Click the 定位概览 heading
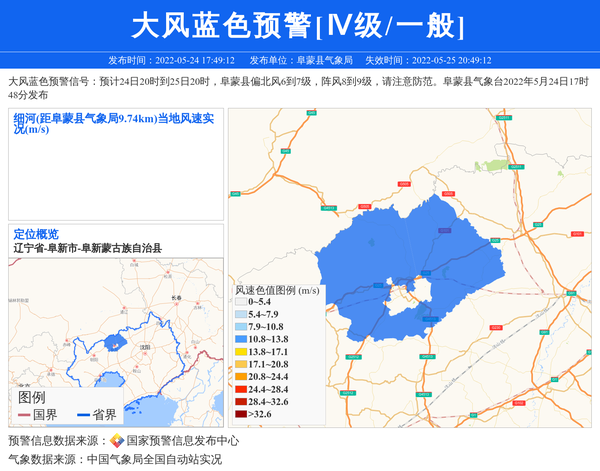 click(x=36, y=234)
